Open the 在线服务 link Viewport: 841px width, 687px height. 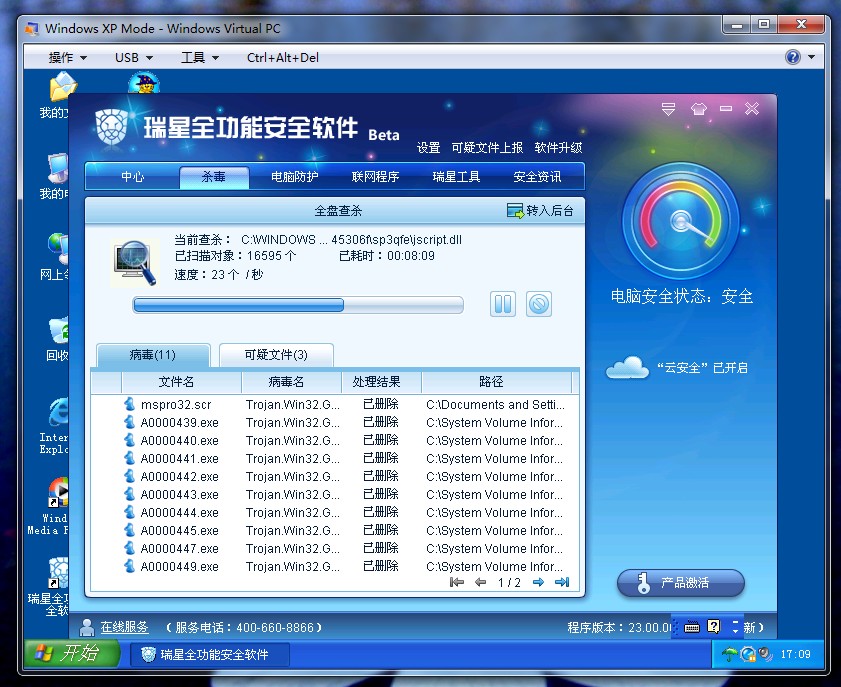[x=124, y=627]
